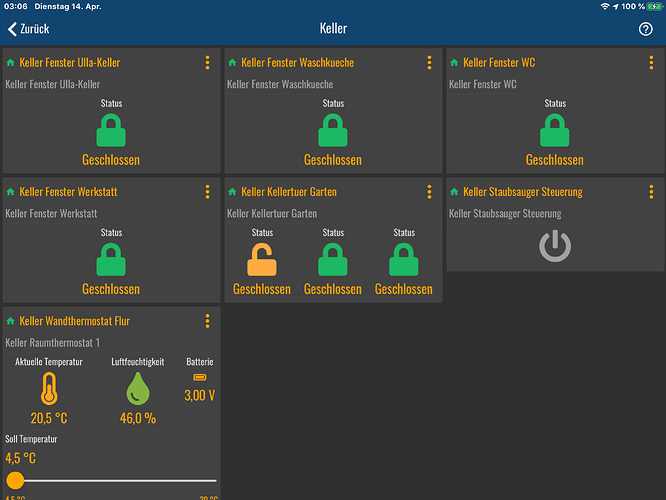Click the orange unlocked padlock in Kellertuer Garten
This screenshot has width=666, height=500.
262,260
